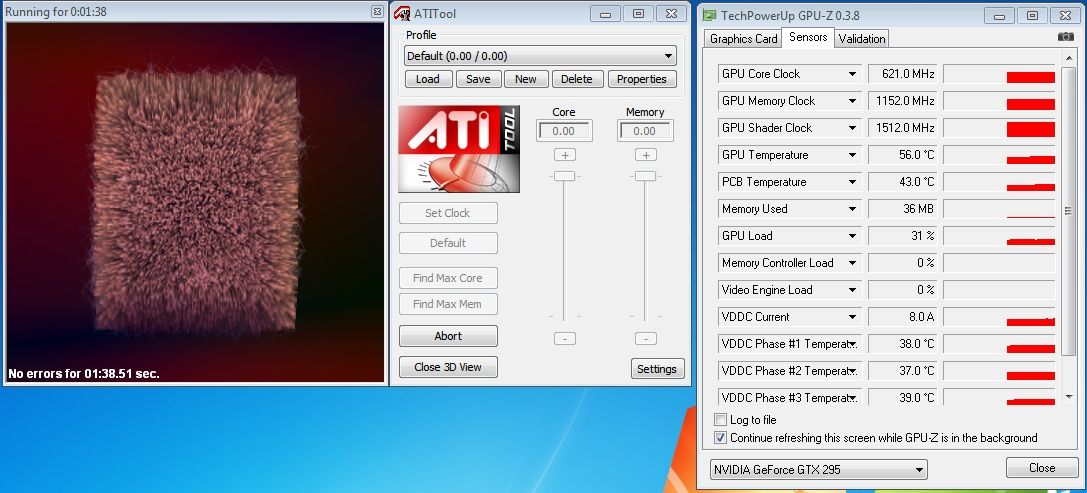Open VDDC Phase #3 Temperature dropdown
1087x493 pixels.
coord(852,399)
